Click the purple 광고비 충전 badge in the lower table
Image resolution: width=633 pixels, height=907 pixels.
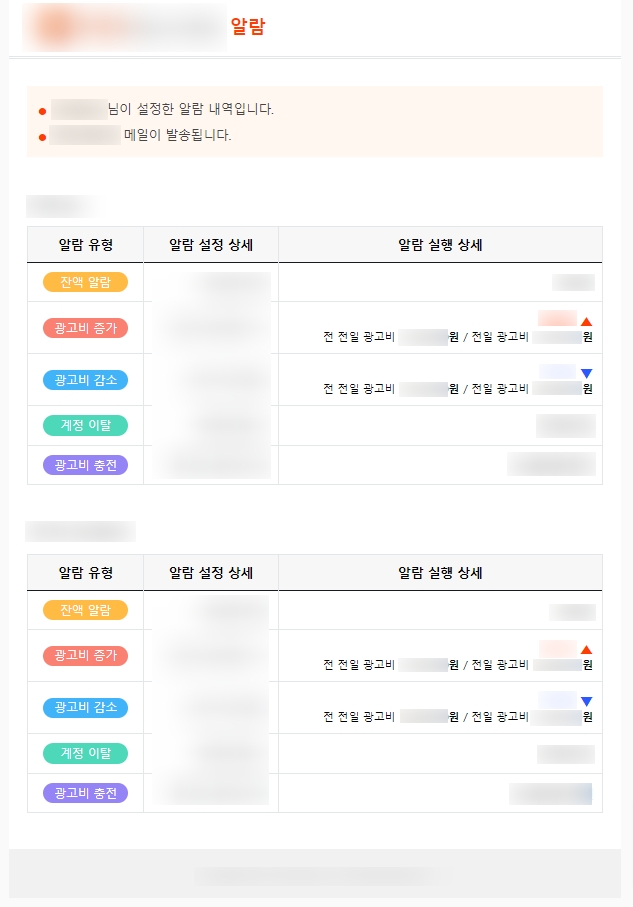pos(85,793)
